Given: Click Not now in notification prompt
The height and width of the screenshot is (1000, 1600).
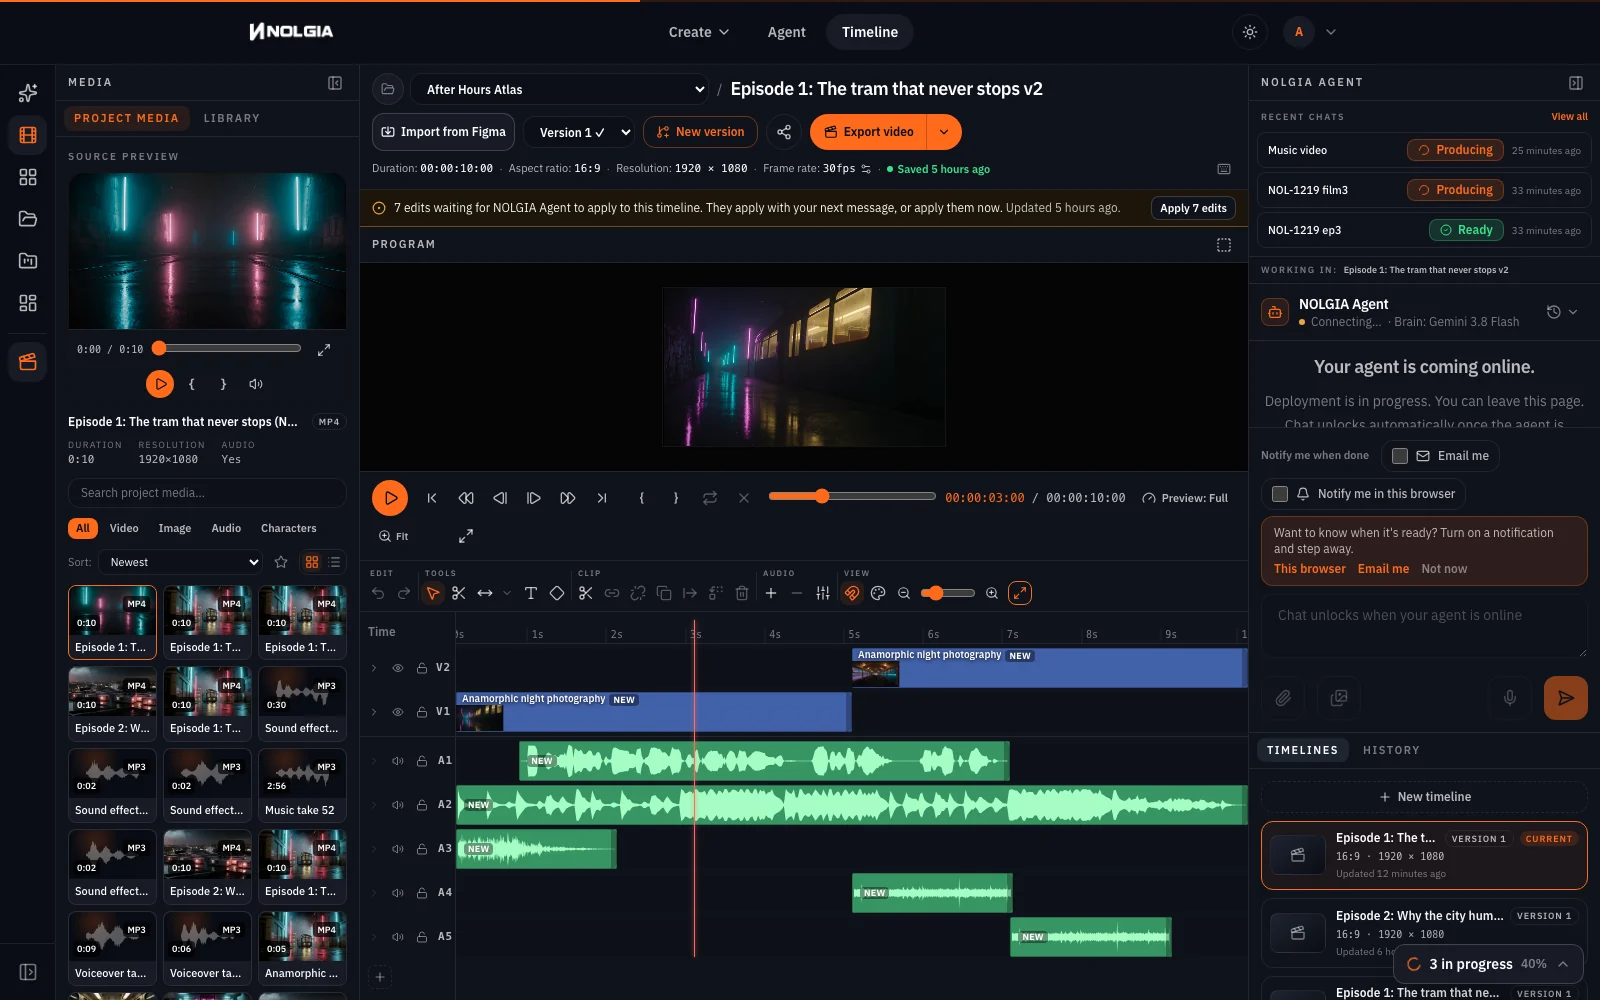Looking at the screenshot, I should 1444,569.
